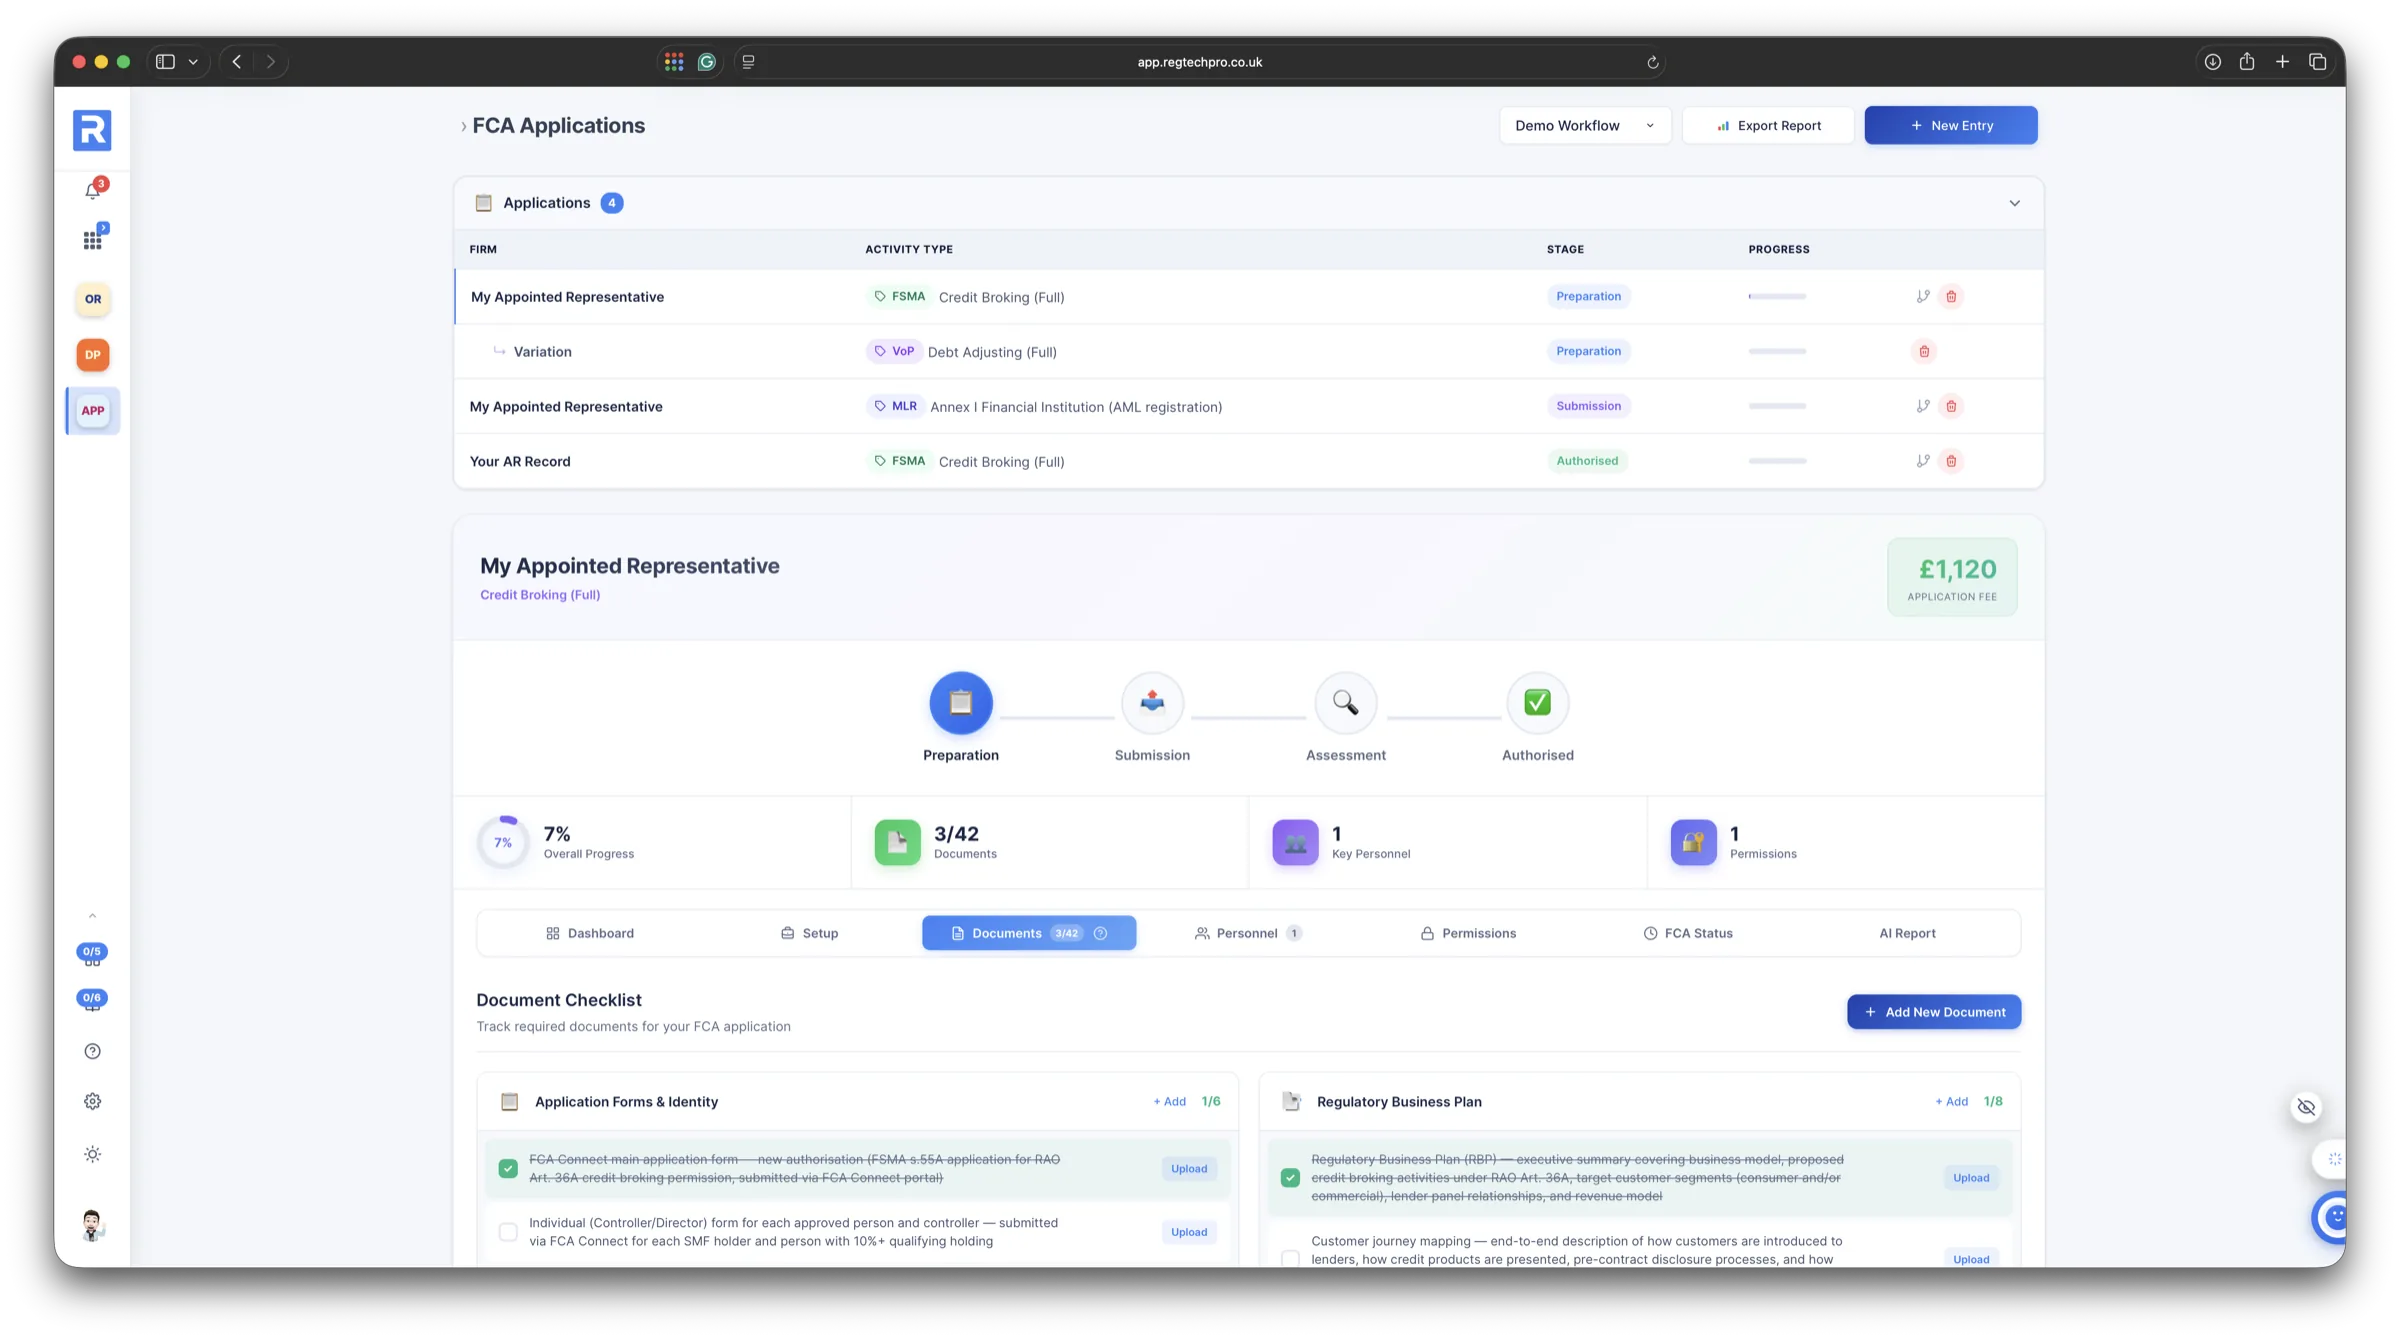Click Export Report button

click(x=1768, y=125)
